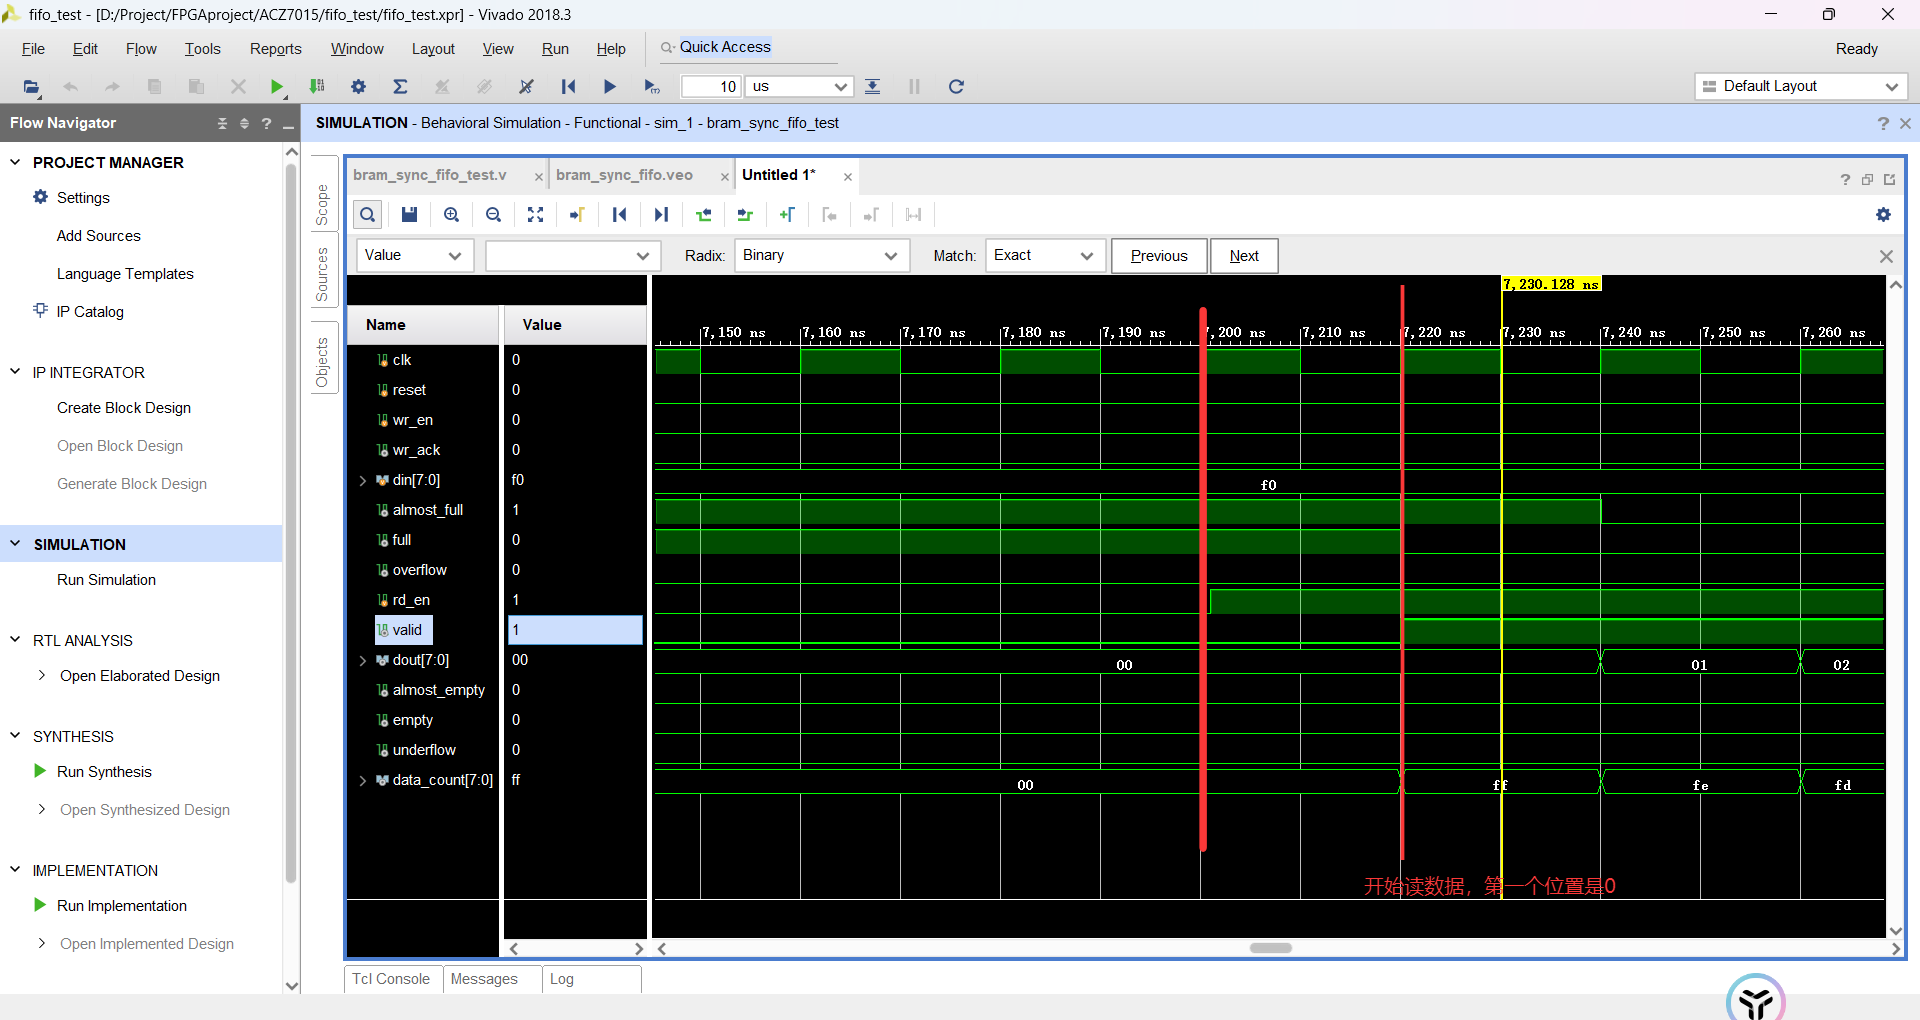1920x1020 pixels.
Task: Click the Add Marker icon
Action: click(787, 215)
